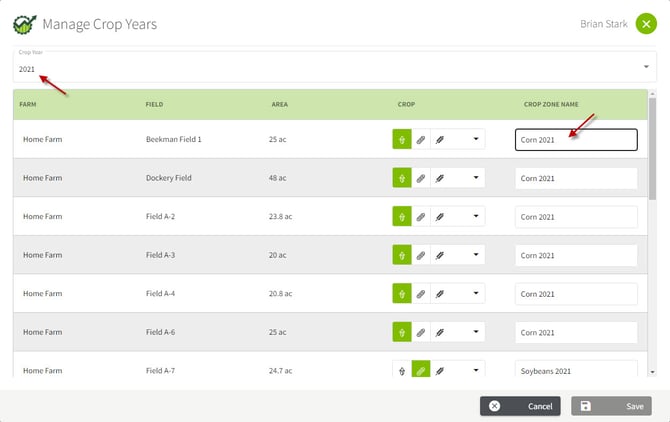Select wheat icon for Field A-2
The height and width of the screenshot is (422, 670).
click(x=440, y=217)
